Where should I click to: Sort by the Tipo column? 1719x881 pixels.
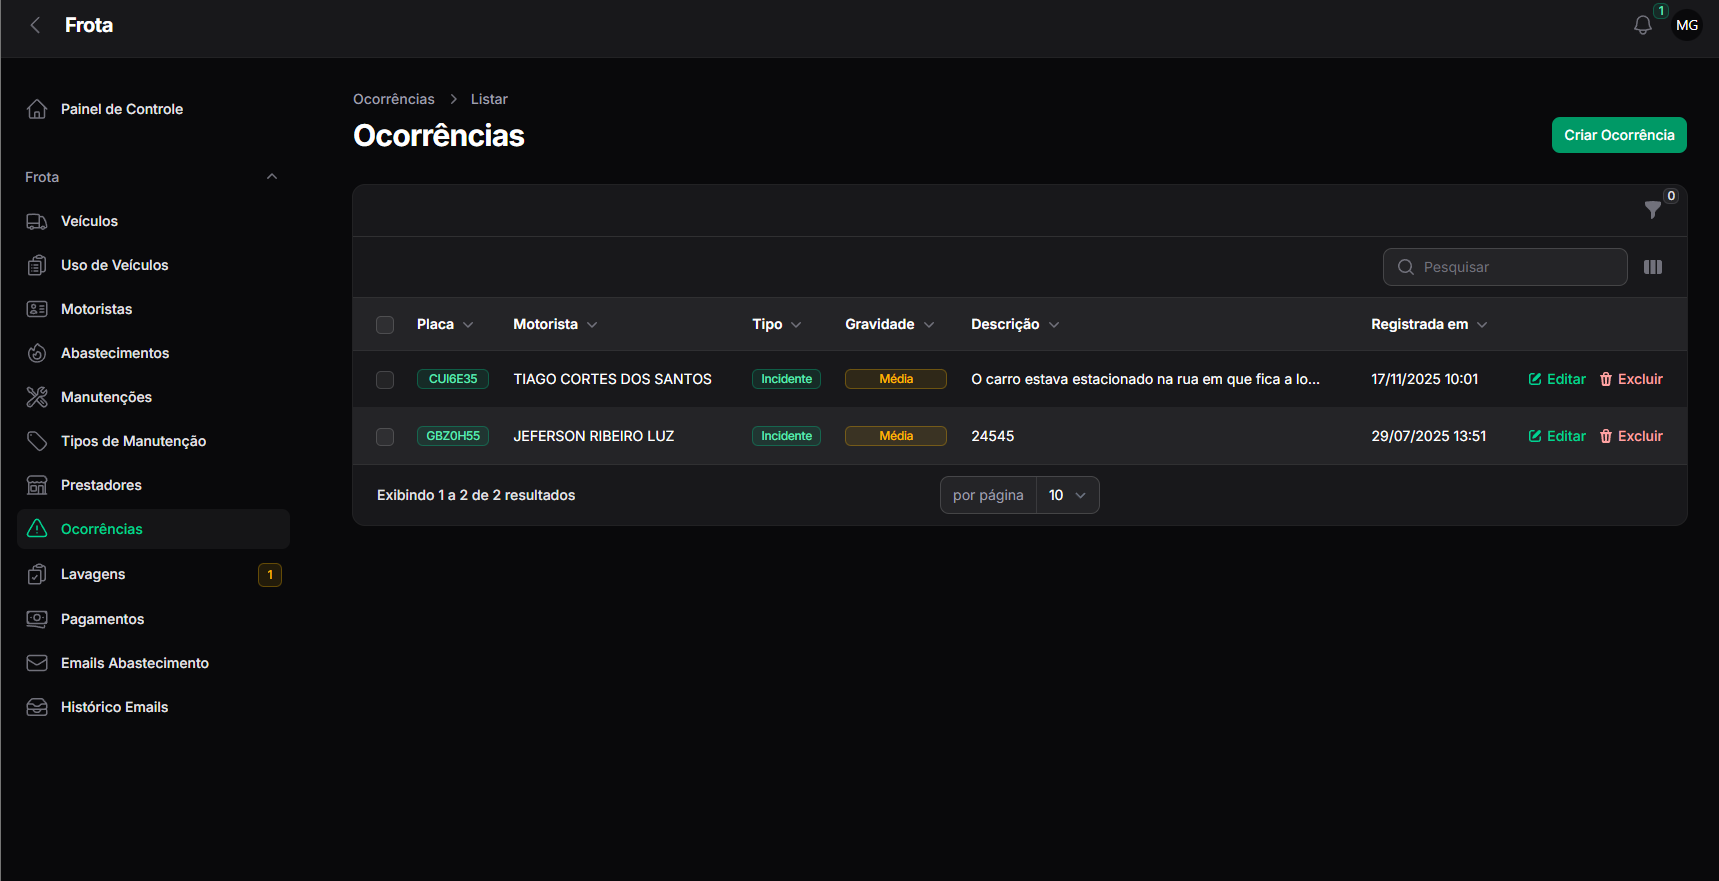777,324
